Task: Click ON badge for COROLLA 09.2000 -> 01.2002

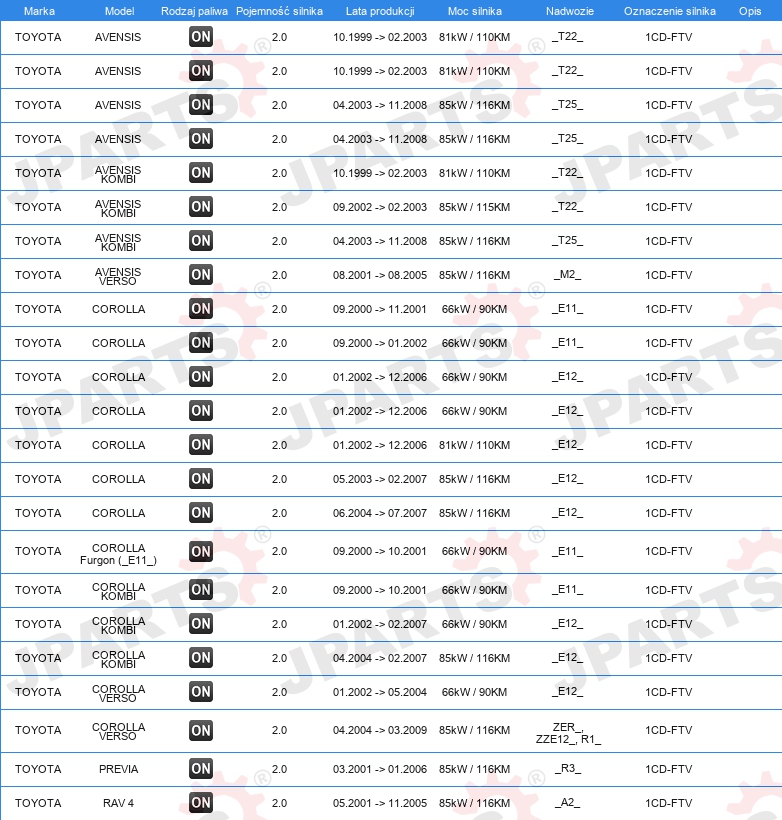Action: 201,343
